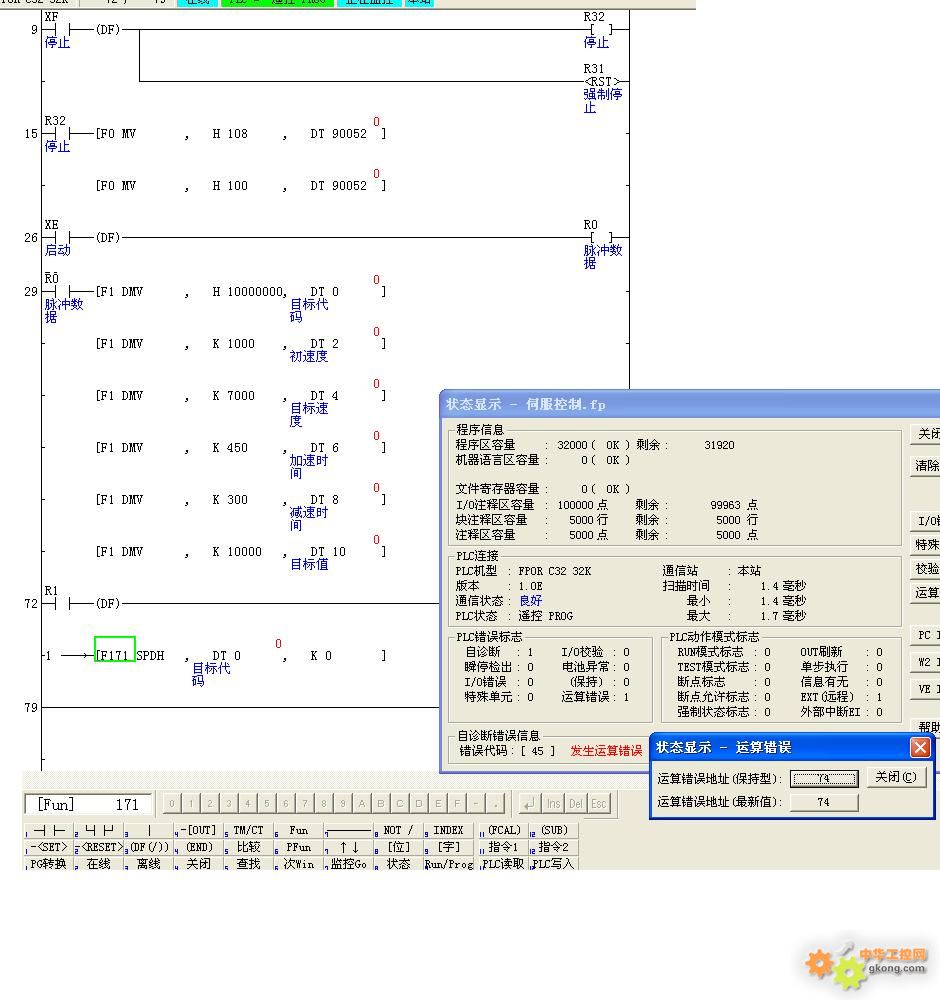Image resolution: width=940 pixels, height=1000 pixels.
Task: Select the Fun instruction key
Action: 298,830
